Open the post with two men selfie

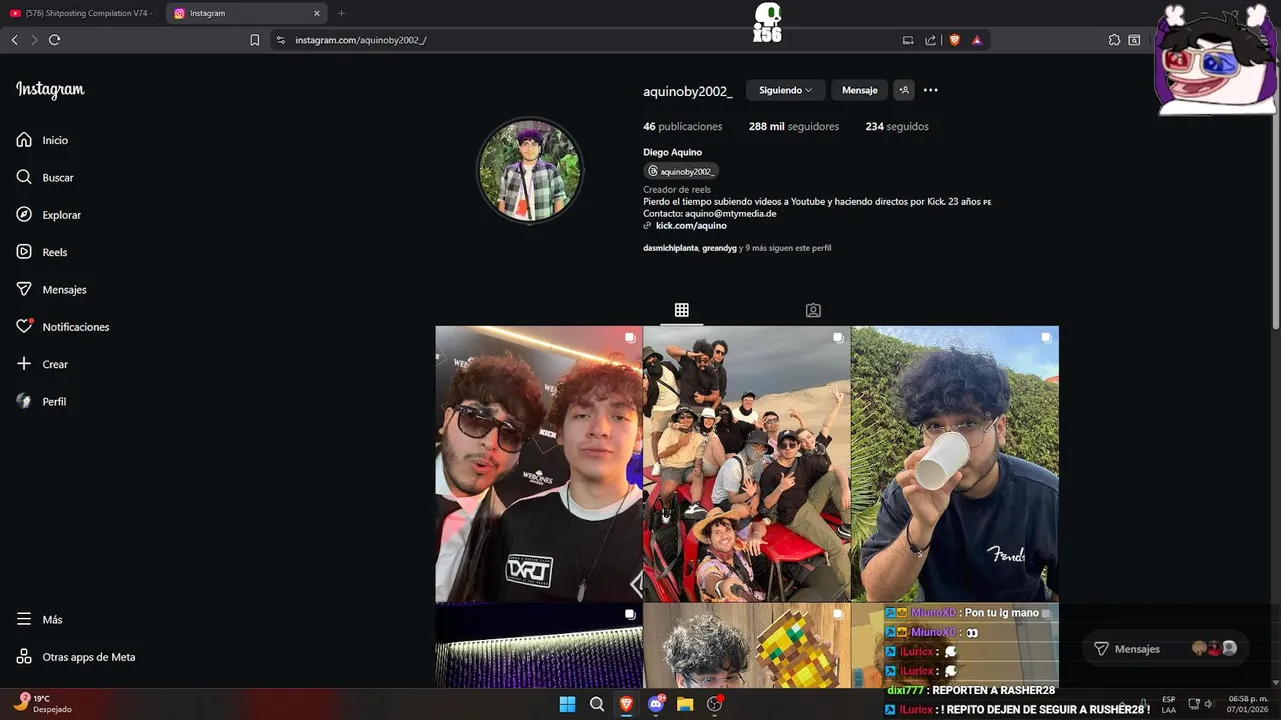tap(538, 464)
